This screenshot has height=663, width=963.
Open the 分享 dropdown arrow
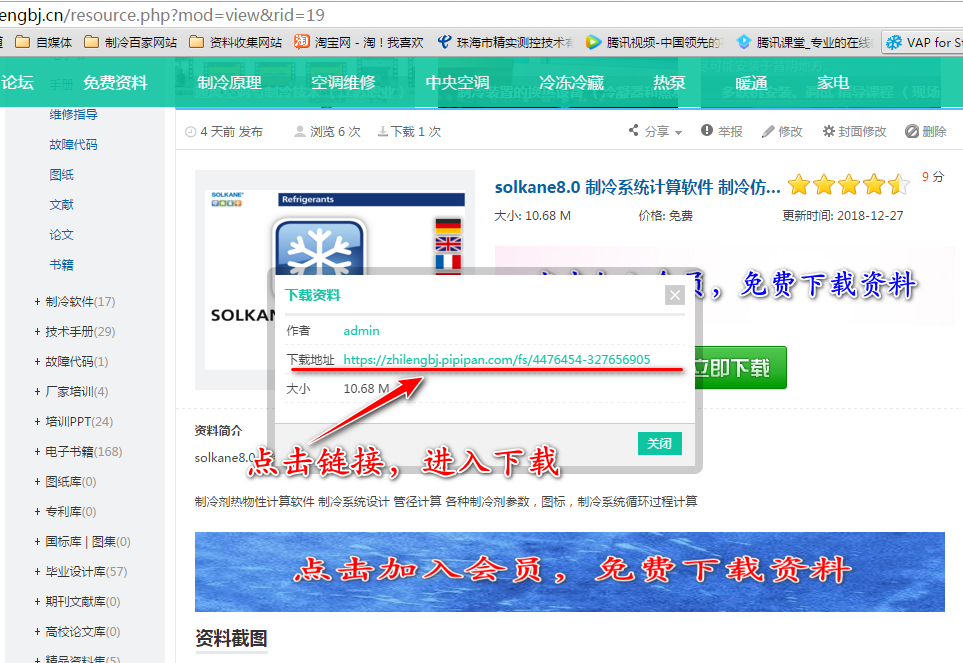pyautogui.click(x=678, y=133)
